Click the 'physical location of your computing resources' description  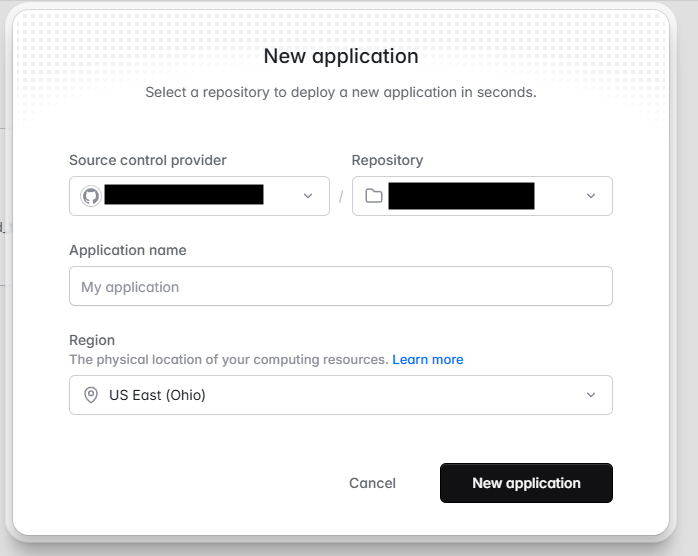[228, 359]
